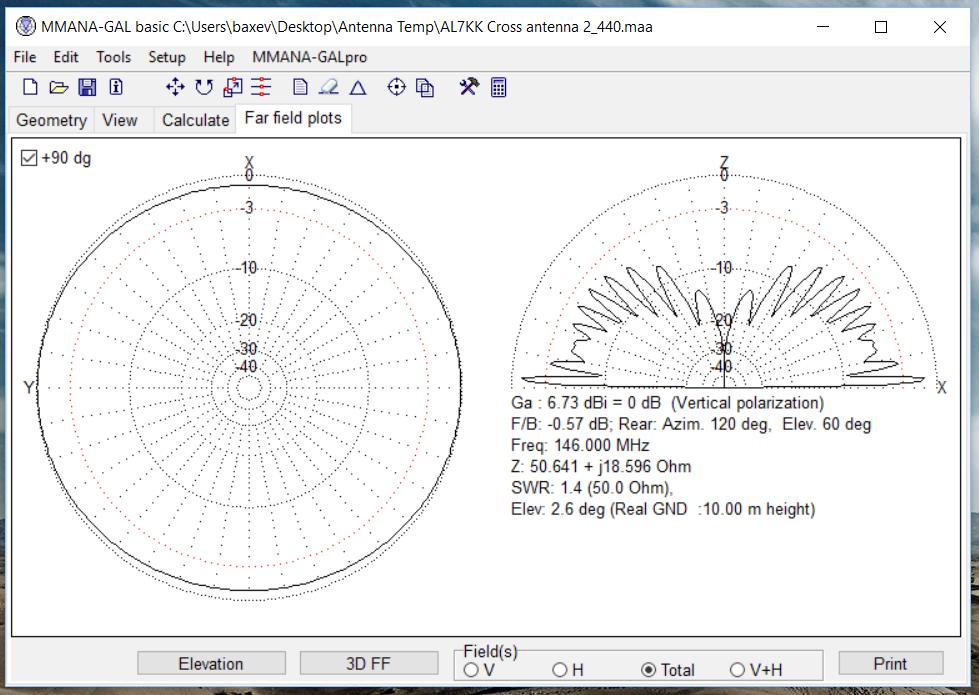Switch to the Calculate tab
Viewport: 979px width, 695px height.
click(x=195, y=120)
